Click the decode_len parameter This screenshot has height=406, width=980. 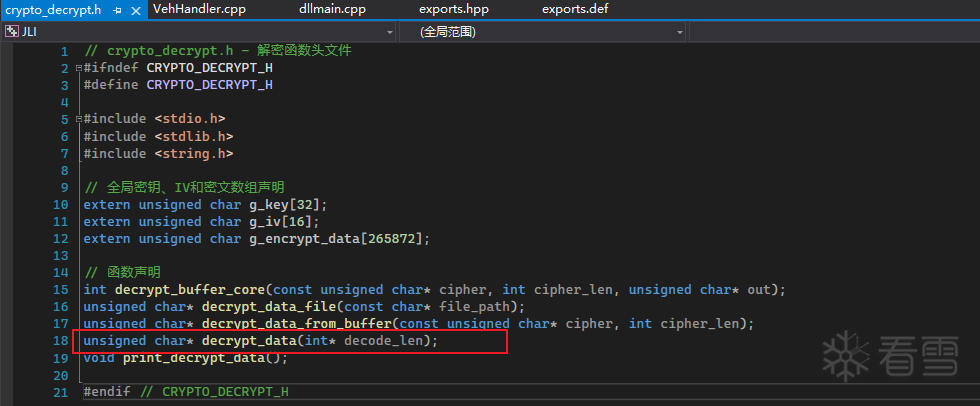[383, 341]
